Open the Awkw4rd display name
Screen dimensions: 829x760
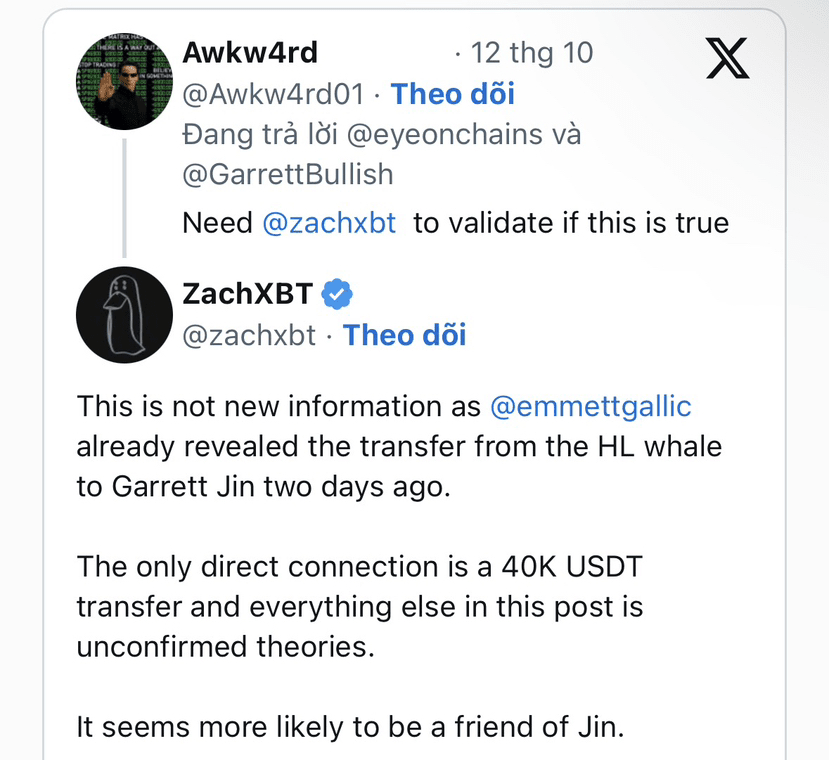[x=250, y=52]
